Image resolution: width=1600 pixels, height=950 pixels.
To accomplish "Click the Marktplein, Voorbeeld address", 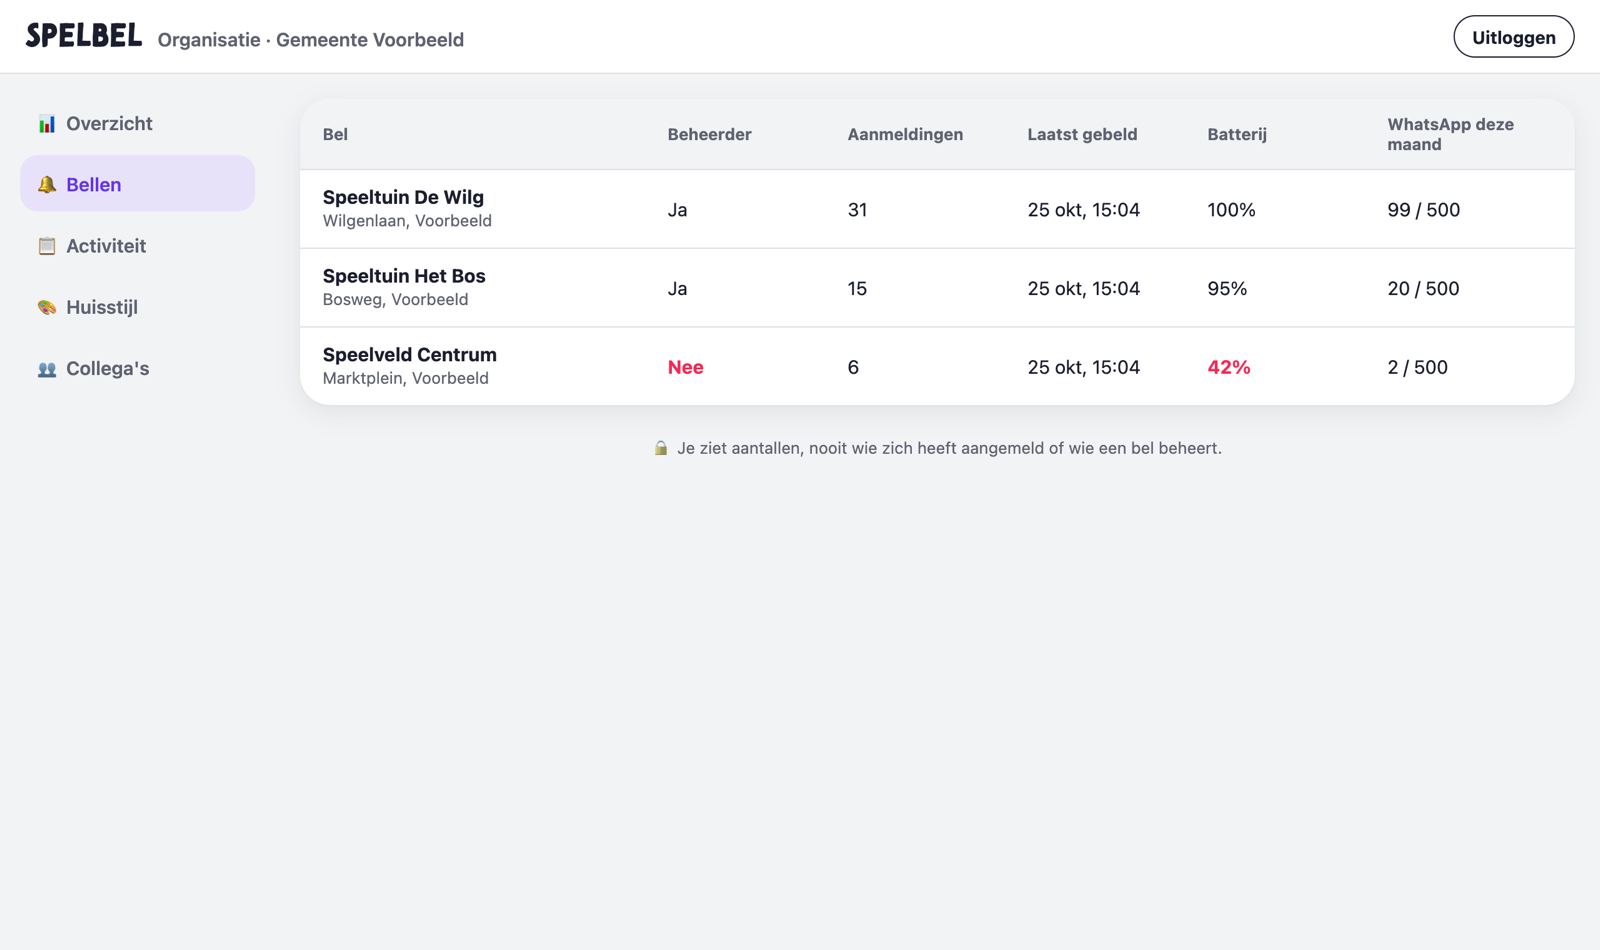I will pos(405,378).
